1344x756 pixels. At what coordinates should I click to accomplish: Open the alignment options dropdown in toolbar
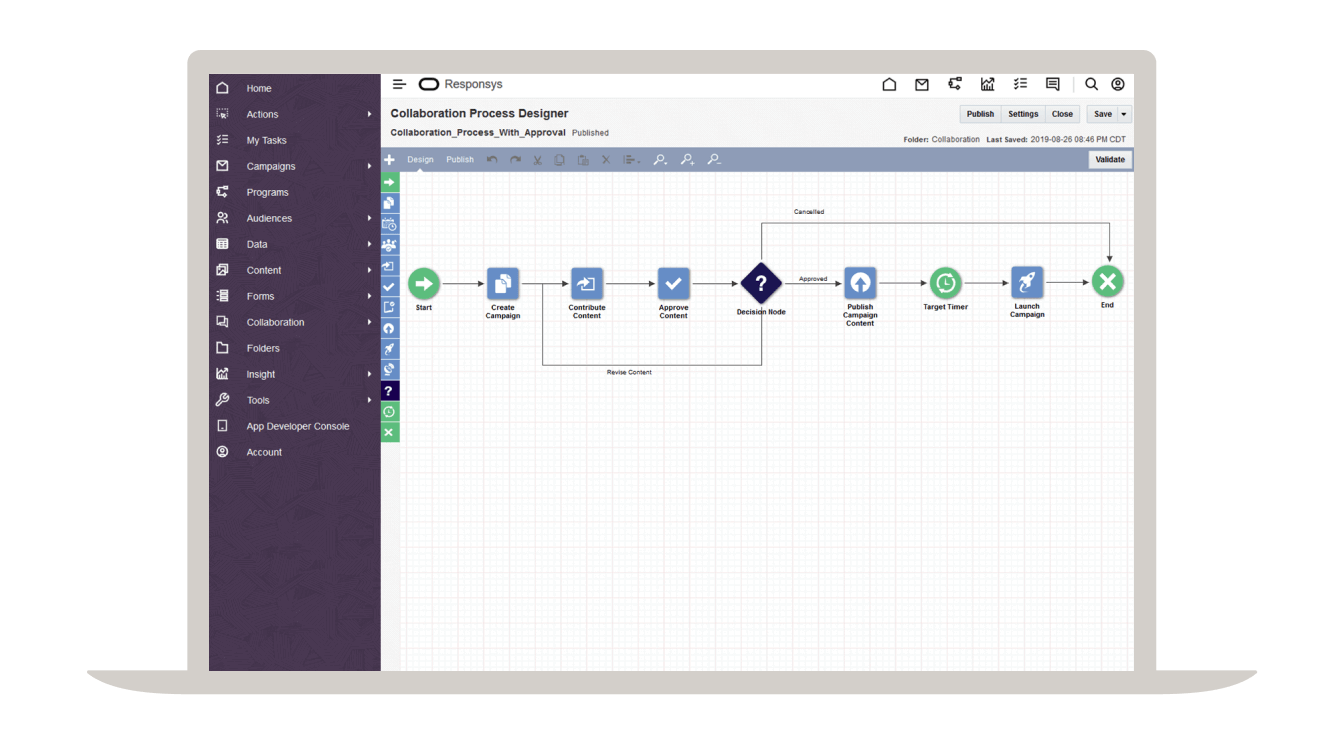pyautogui.click(x=631, y=160)
